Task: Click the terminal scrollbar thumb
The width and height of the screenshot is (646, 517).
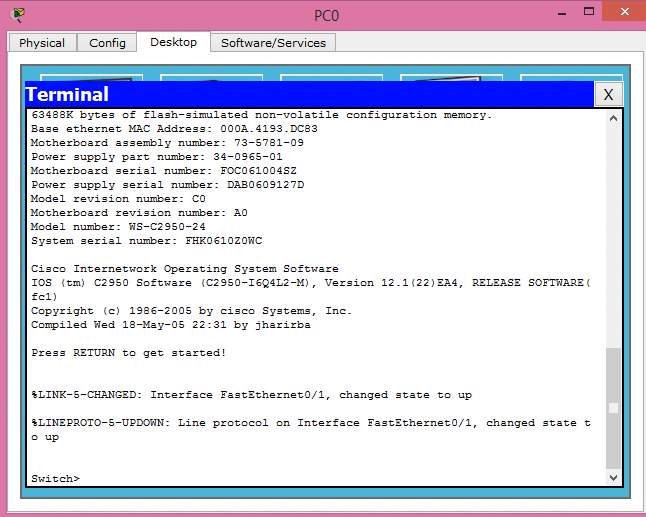Action: click(613, 409)
